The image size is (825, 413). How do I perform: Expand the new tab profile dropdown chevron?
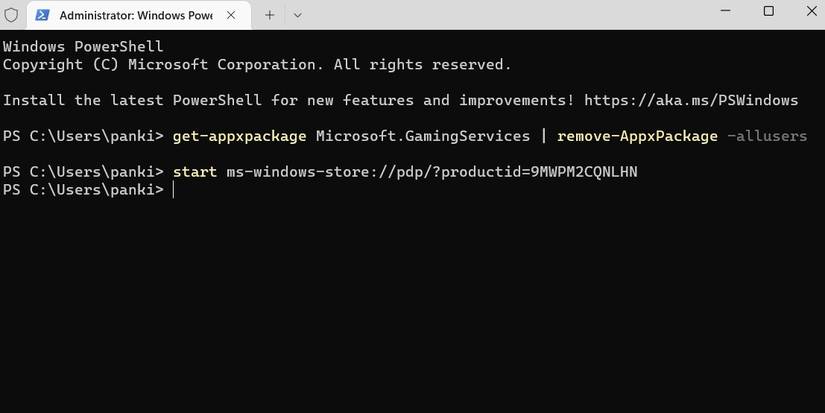pos(297,15)
